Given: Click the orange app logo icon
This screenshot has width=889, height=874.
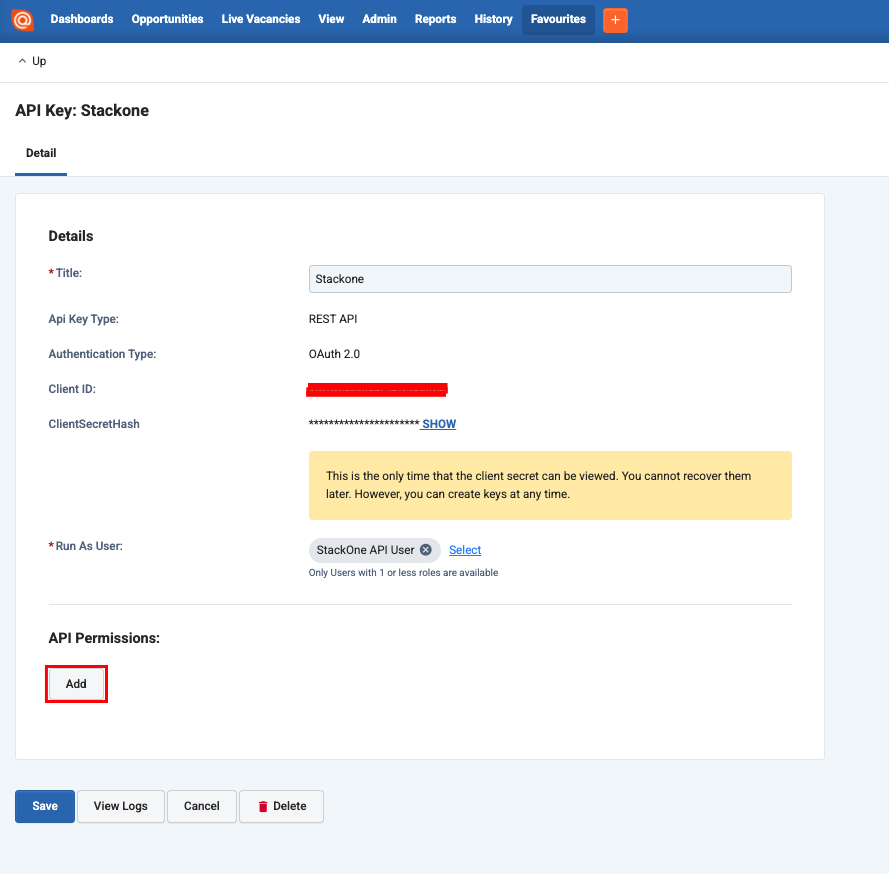Looking at the screenshot, I should [x=23, y=20].
